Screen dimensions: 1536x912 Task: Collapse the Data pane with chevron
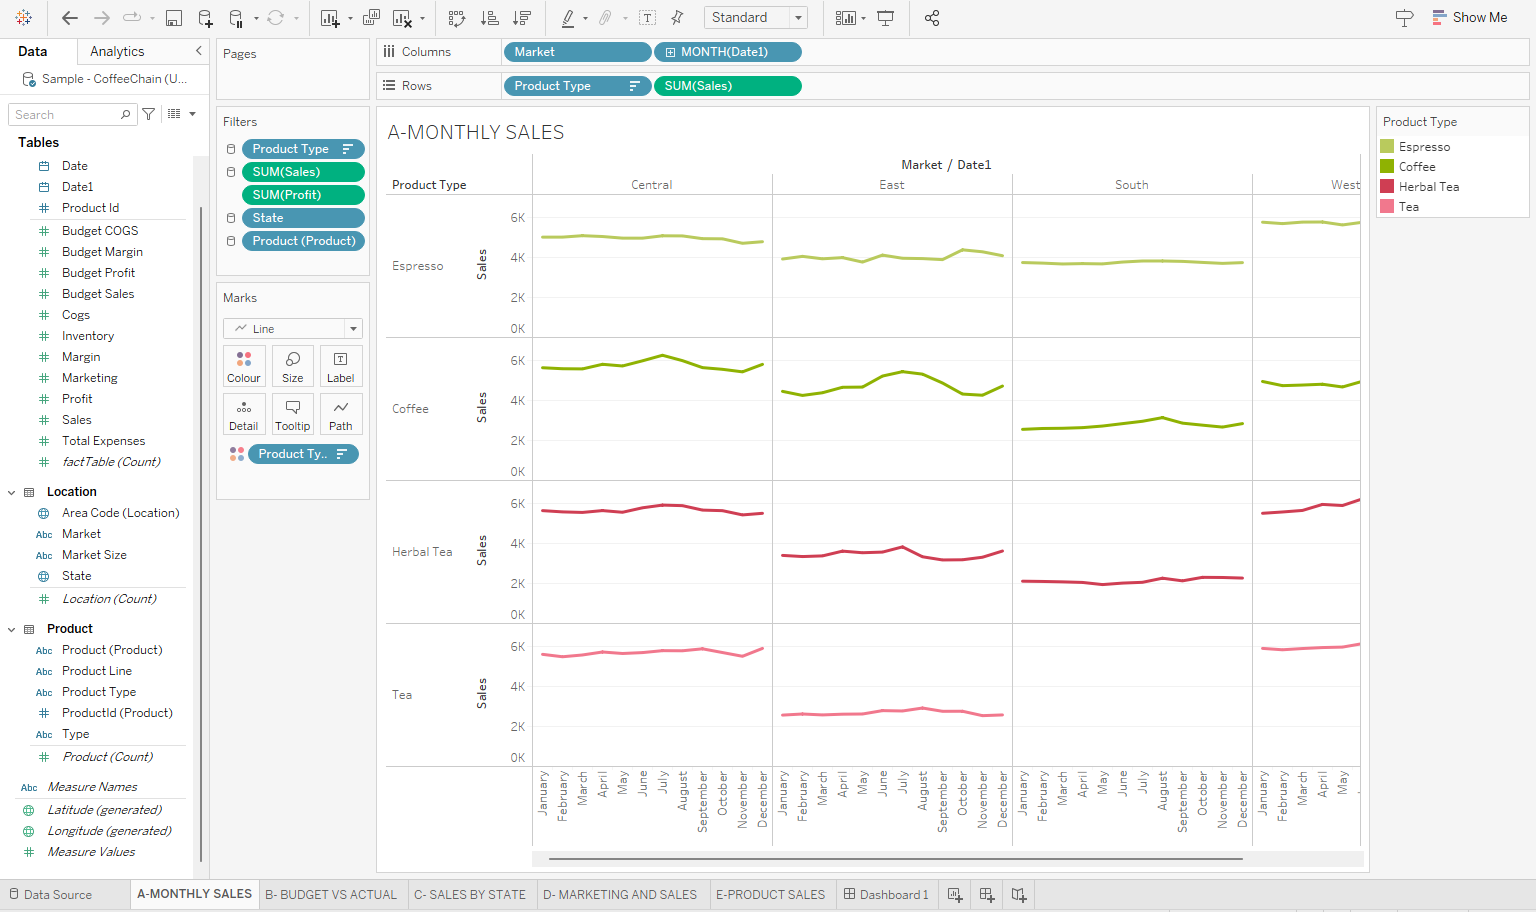coord(199,51)
